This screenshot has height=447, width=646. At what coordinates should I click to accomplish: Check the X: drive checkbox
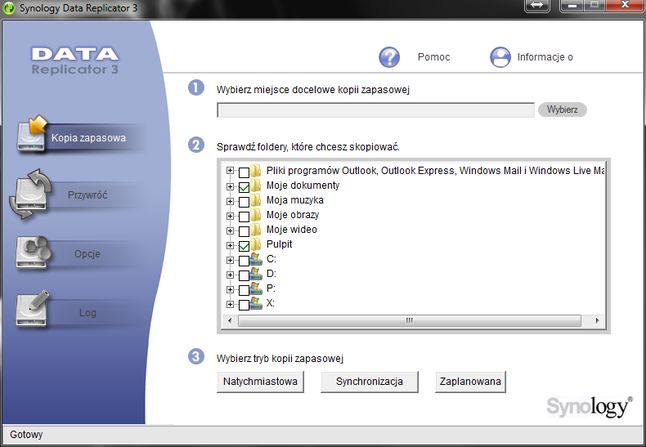click(x=244, y=305)
